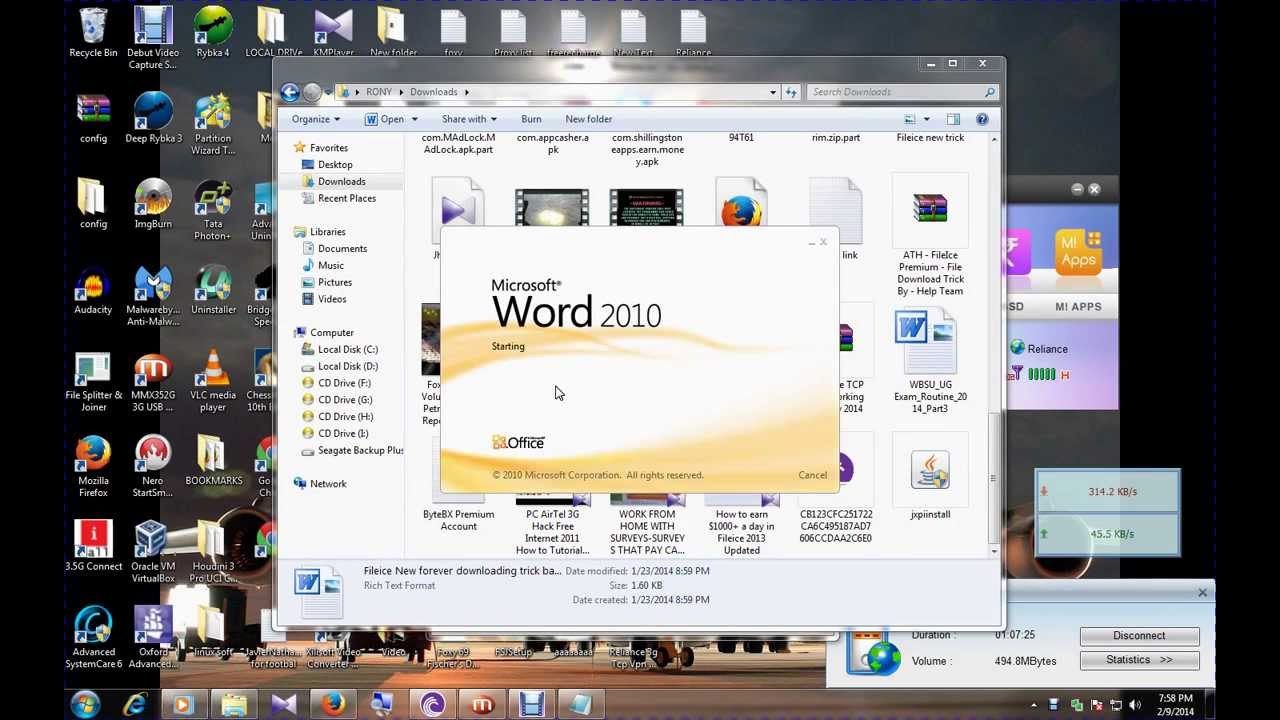This screenshot has width=1280, height=720.
Task: Click RONY in the address breadcrumb
Action: (x=379, y=92)
